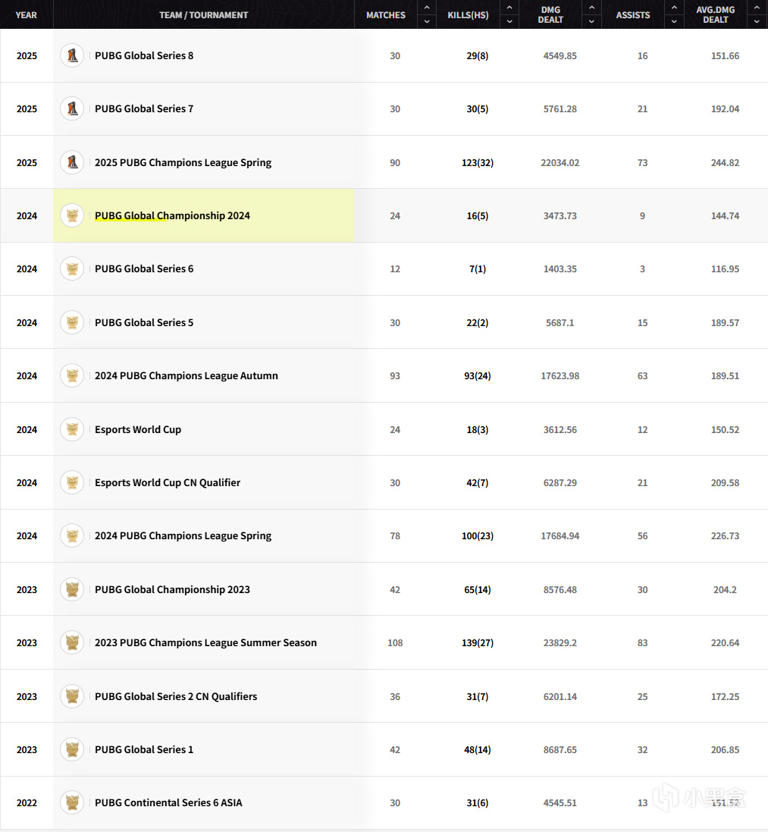The height and width of the screenshot is (832, 768).
Task: Sort Matches column ascending with up arrow
Action: (427, 8)
